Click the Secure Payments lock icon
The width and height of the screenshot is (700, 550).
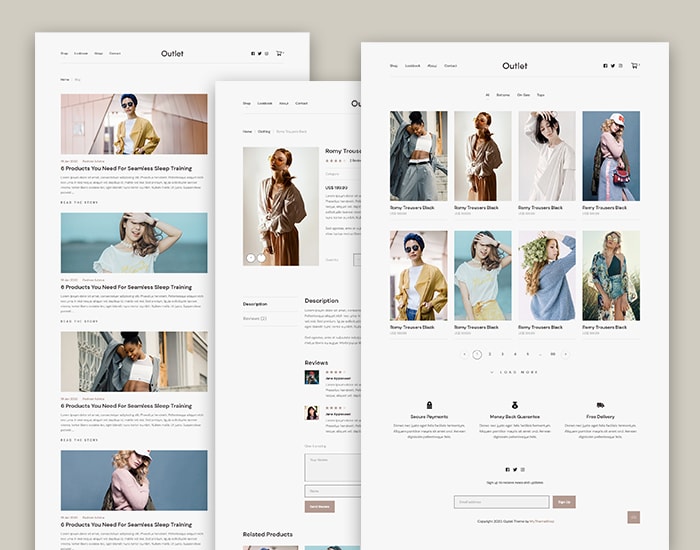coord(429,405)
